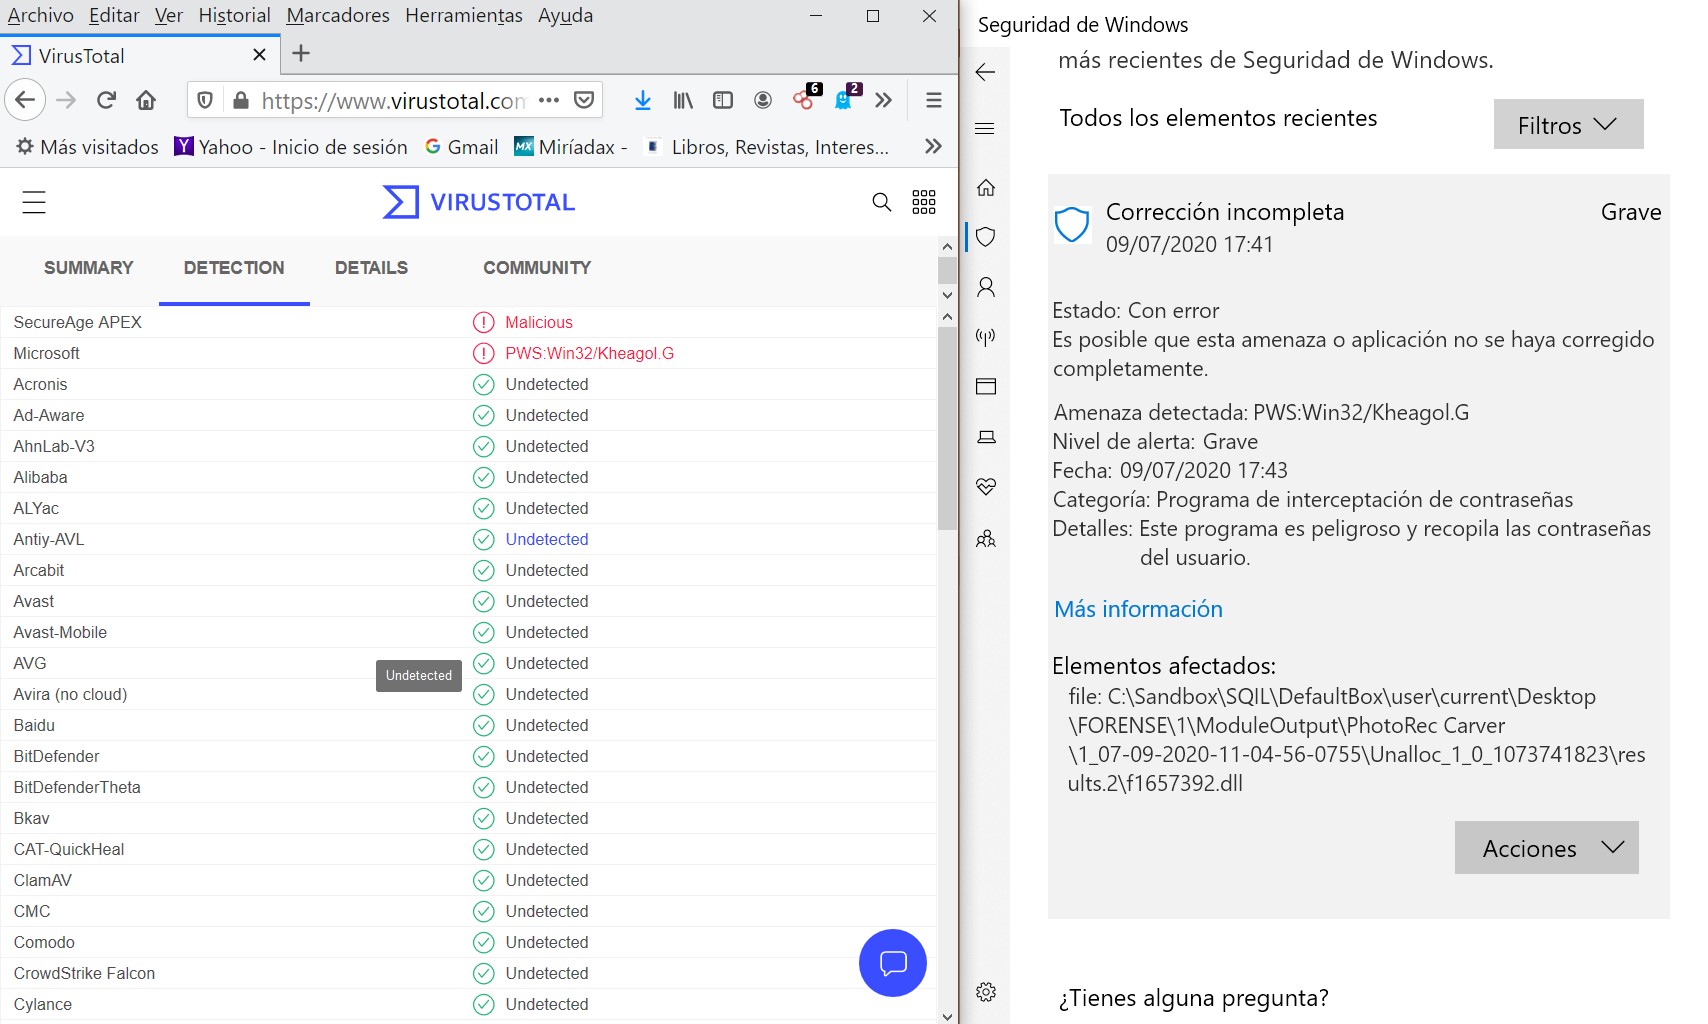Click the Antiy-AVL Undetected result

[547, 539]
